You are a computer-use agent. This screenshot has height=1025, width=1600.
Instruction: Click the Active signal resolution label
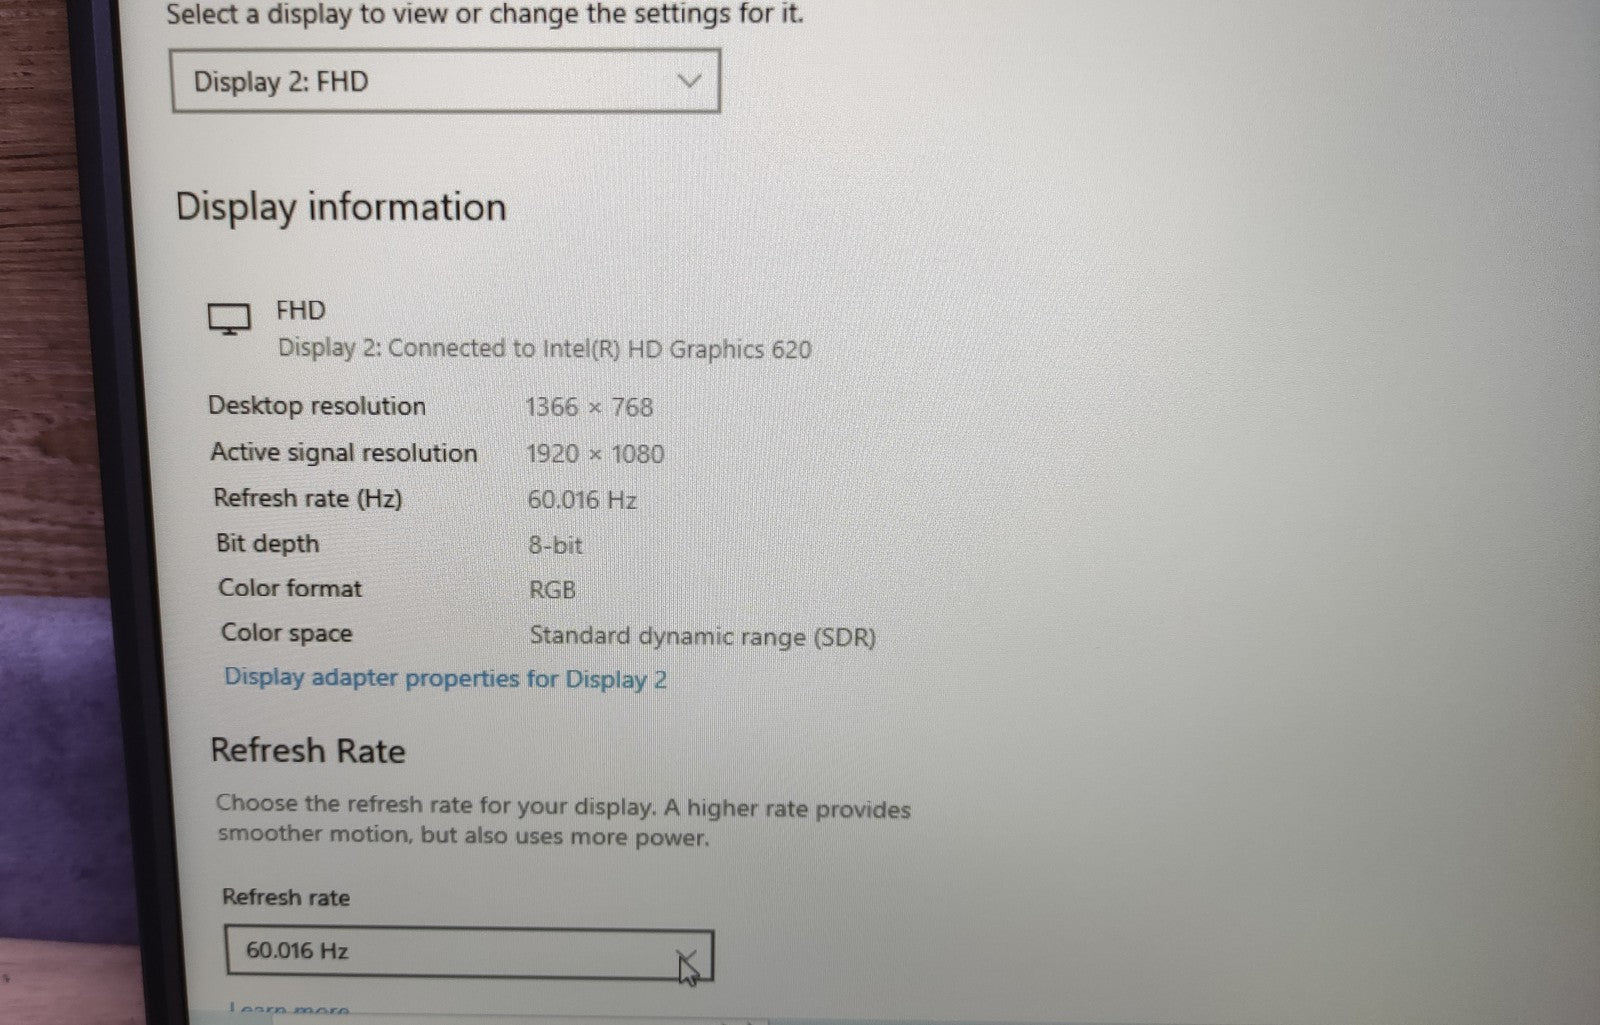pyautogui.click(x=344, y=453)
